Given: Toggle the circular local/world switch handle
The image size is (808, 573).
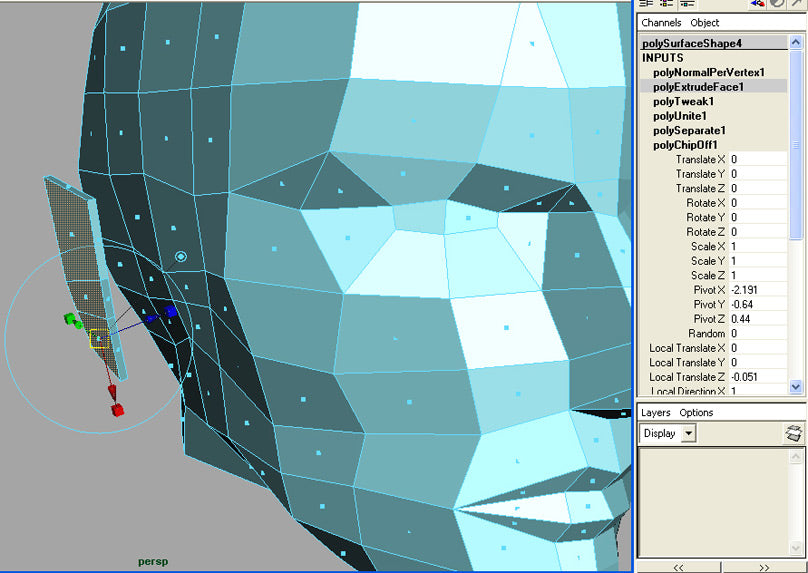Looking at the screenshot, I should (181, 257).
